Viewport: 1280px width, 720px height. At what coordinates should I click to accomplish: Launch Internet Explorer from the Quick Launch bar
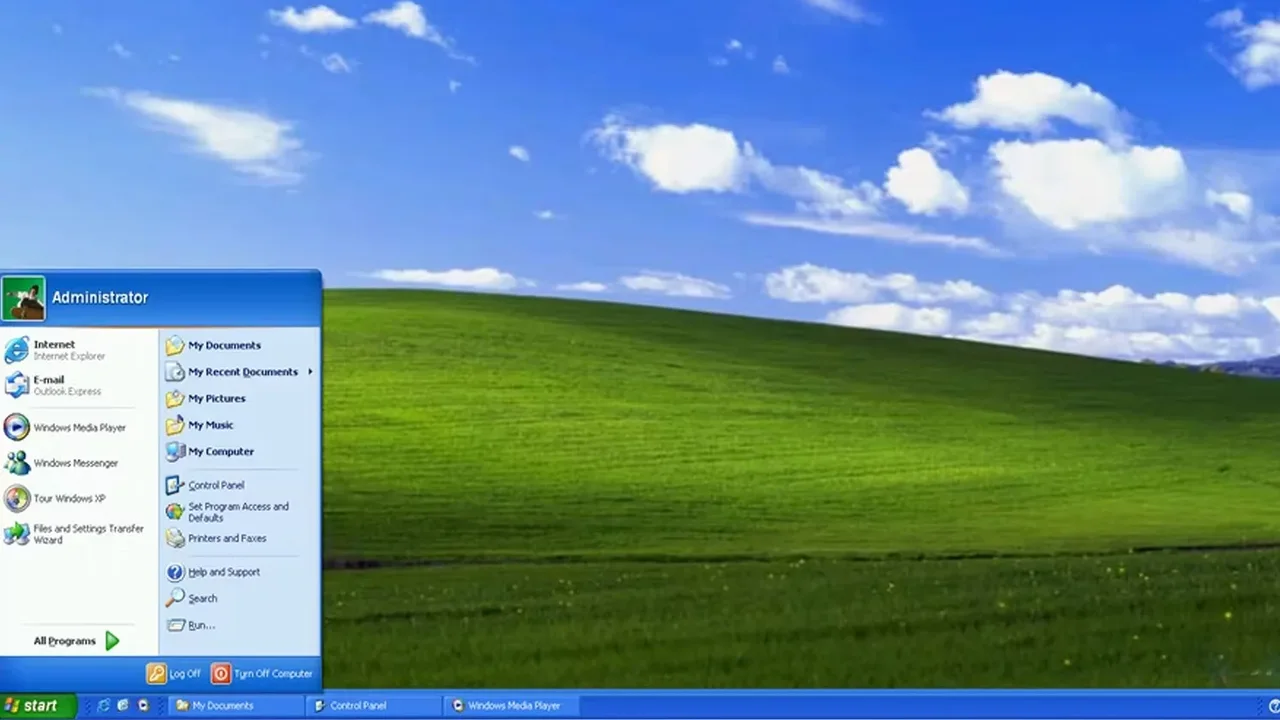coord(103,706)
